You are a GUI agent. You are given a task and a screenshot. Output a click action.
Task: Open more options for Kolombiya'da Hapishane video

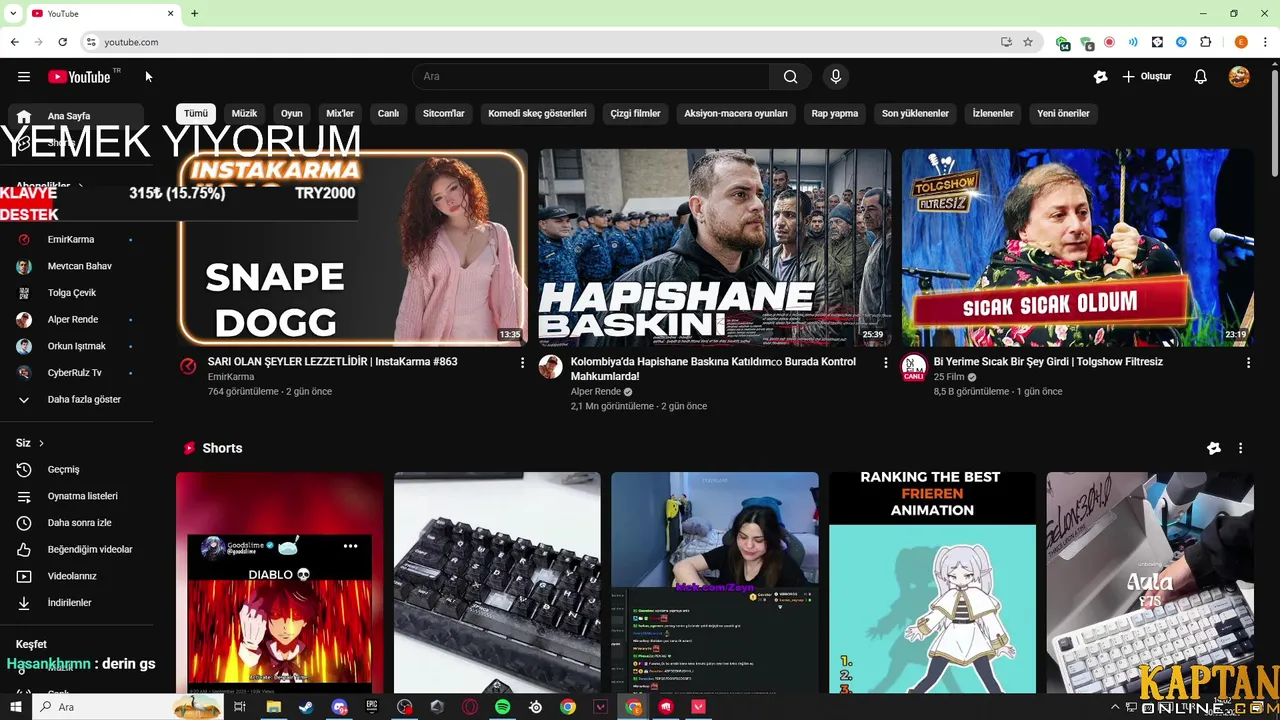point(885,363)
